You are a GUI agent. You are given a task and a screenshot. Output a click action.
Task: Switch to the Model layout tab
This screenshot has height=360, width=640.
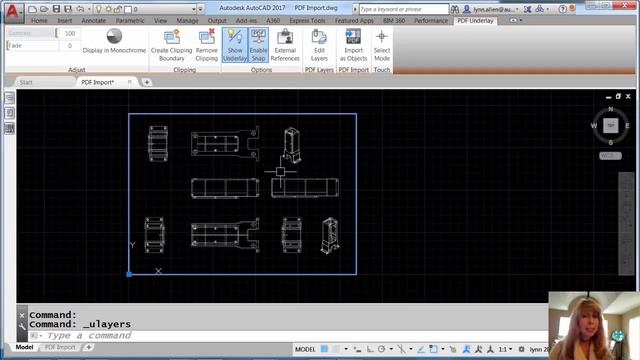(x=24, y=347)
